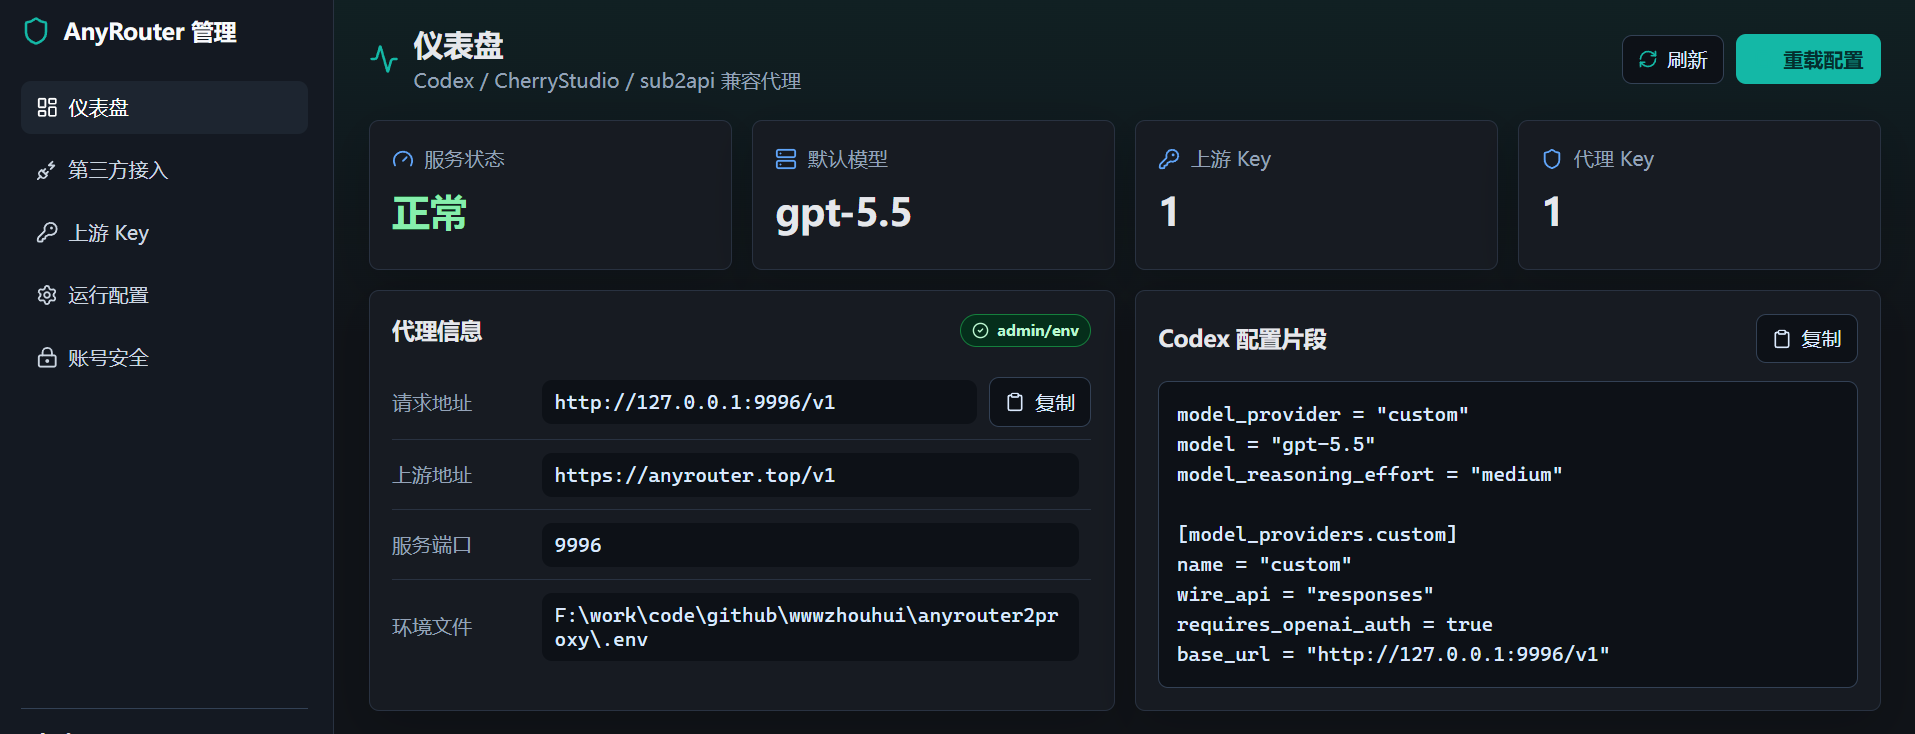Click the activity pulse icon beside 仪表盘 title
Viewport: 1915px width, 734px height.
pyautogui.click(x=384, y=58)
